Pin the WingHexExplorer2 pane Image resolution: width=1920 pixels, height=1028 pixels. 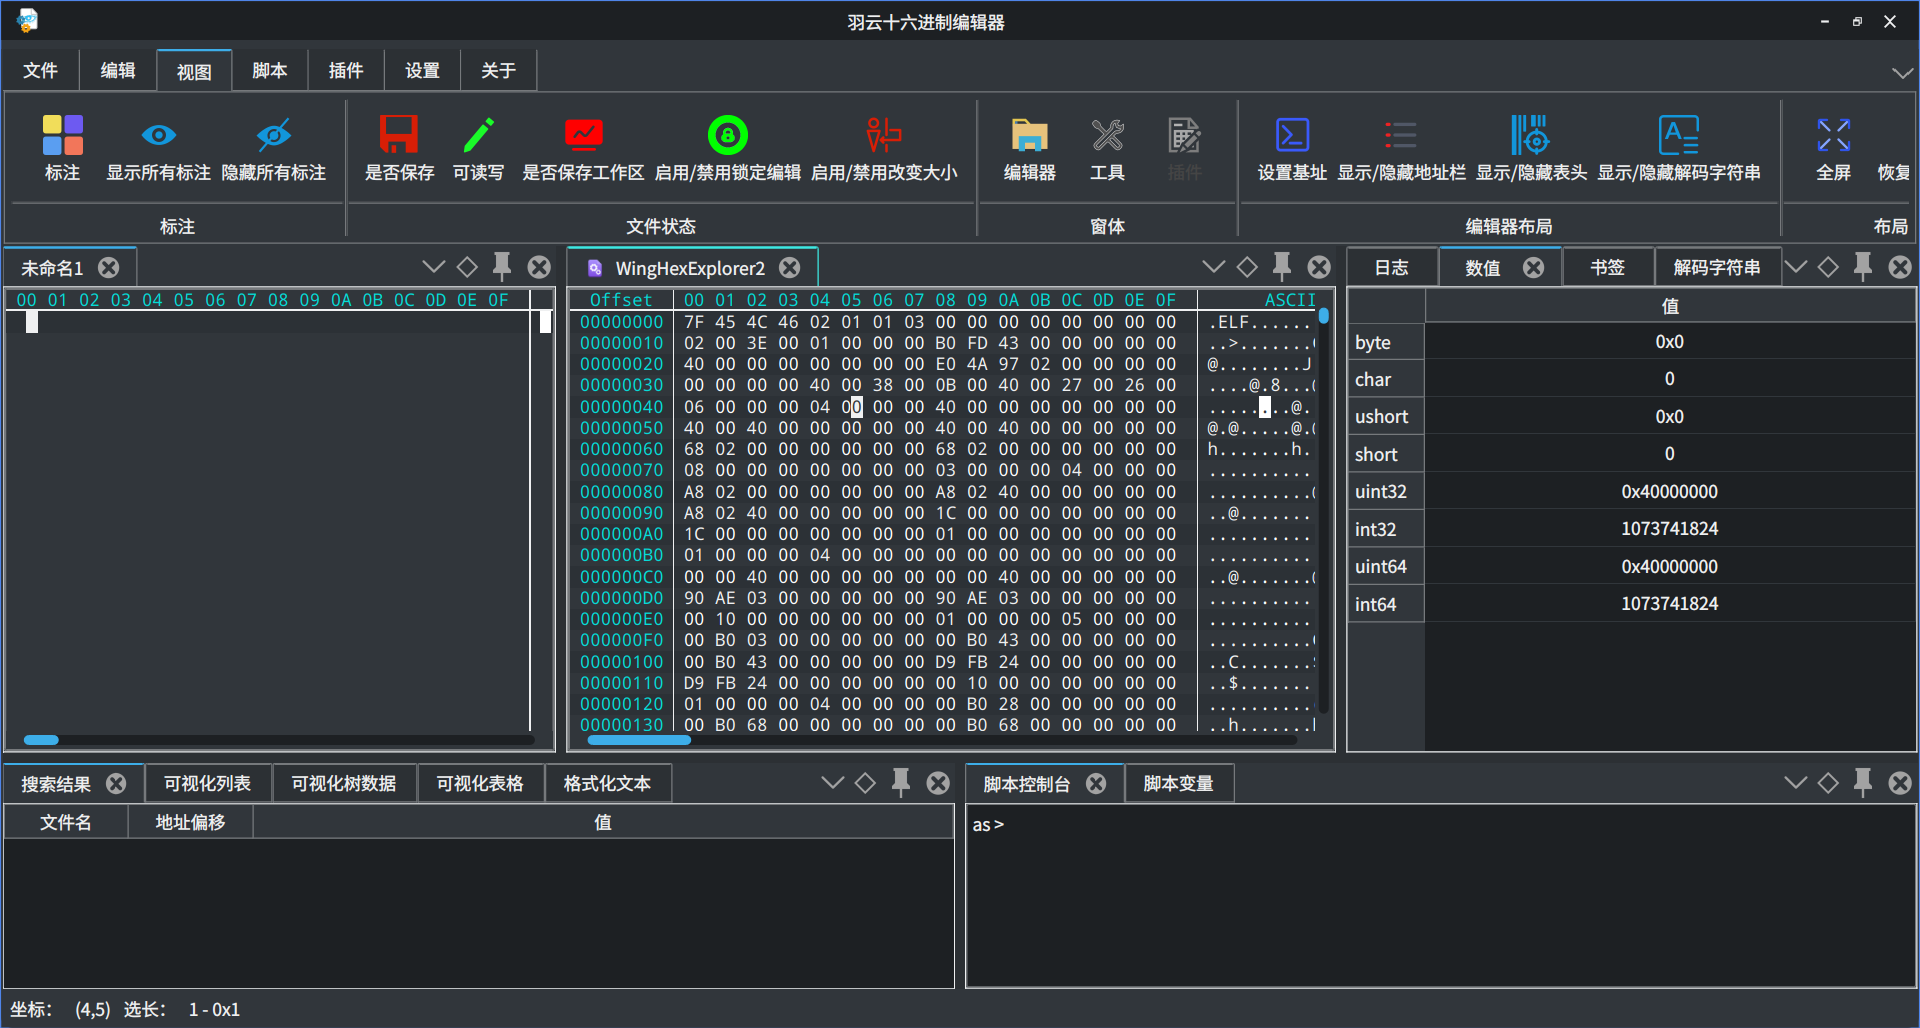coord(1282,266)
